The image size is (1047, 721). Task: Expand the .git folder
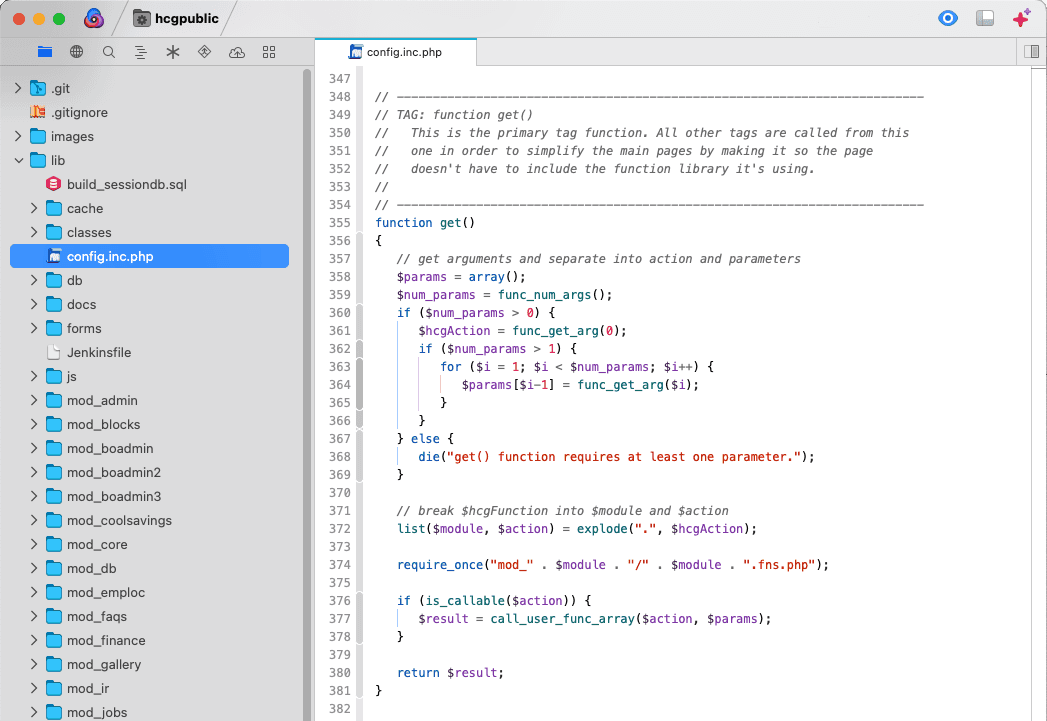[18, 88]
